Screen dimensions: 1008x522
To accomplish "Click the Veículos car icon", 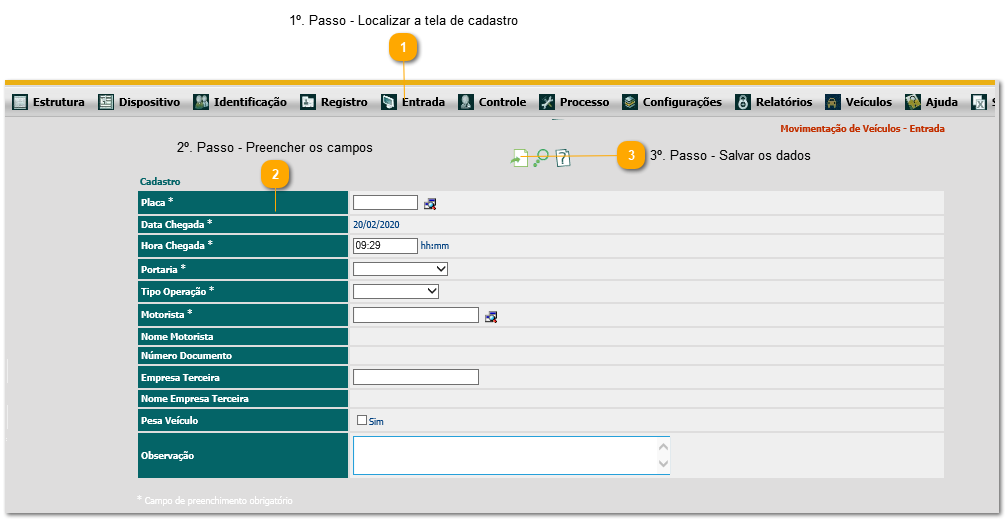I will 832,102.
